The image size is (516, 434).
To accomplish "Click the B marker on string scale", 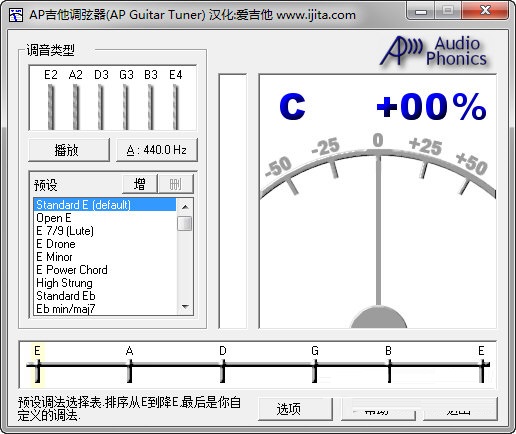I will pyautogui.click(x=389, y=364).
